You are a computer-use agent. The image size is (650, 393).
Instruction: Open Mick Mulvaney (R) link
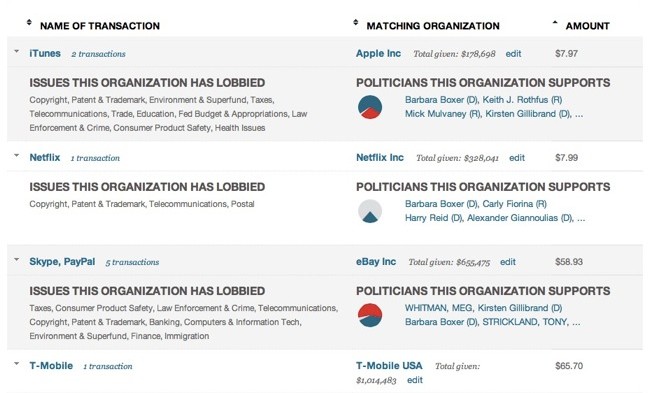(x=443, y=114)
